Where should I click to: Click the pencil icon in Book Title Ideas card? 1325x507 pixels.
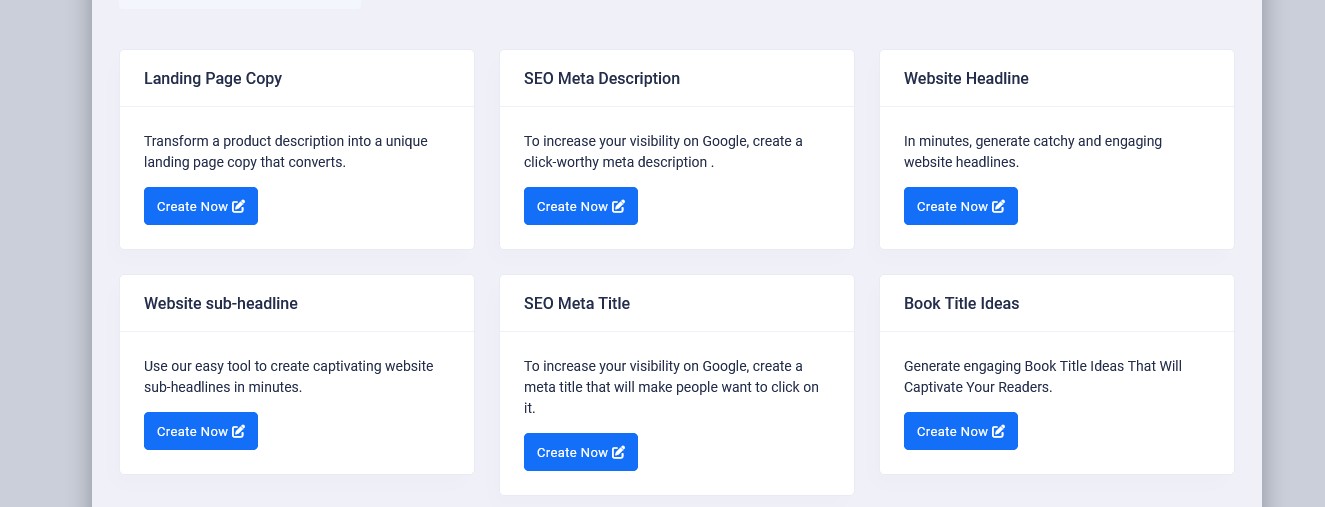pos(998,431)
